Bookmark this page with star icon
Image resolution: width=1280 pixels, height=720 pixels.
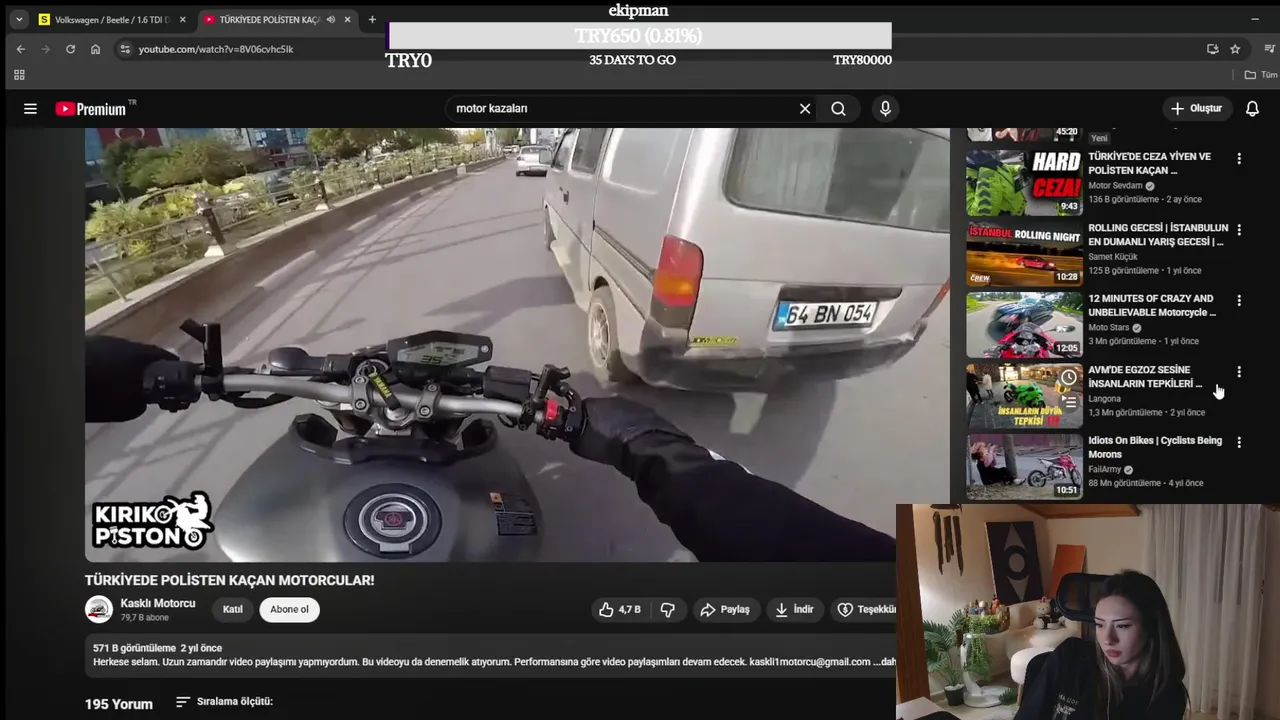pyautogui.click(x=1235, y=49)
